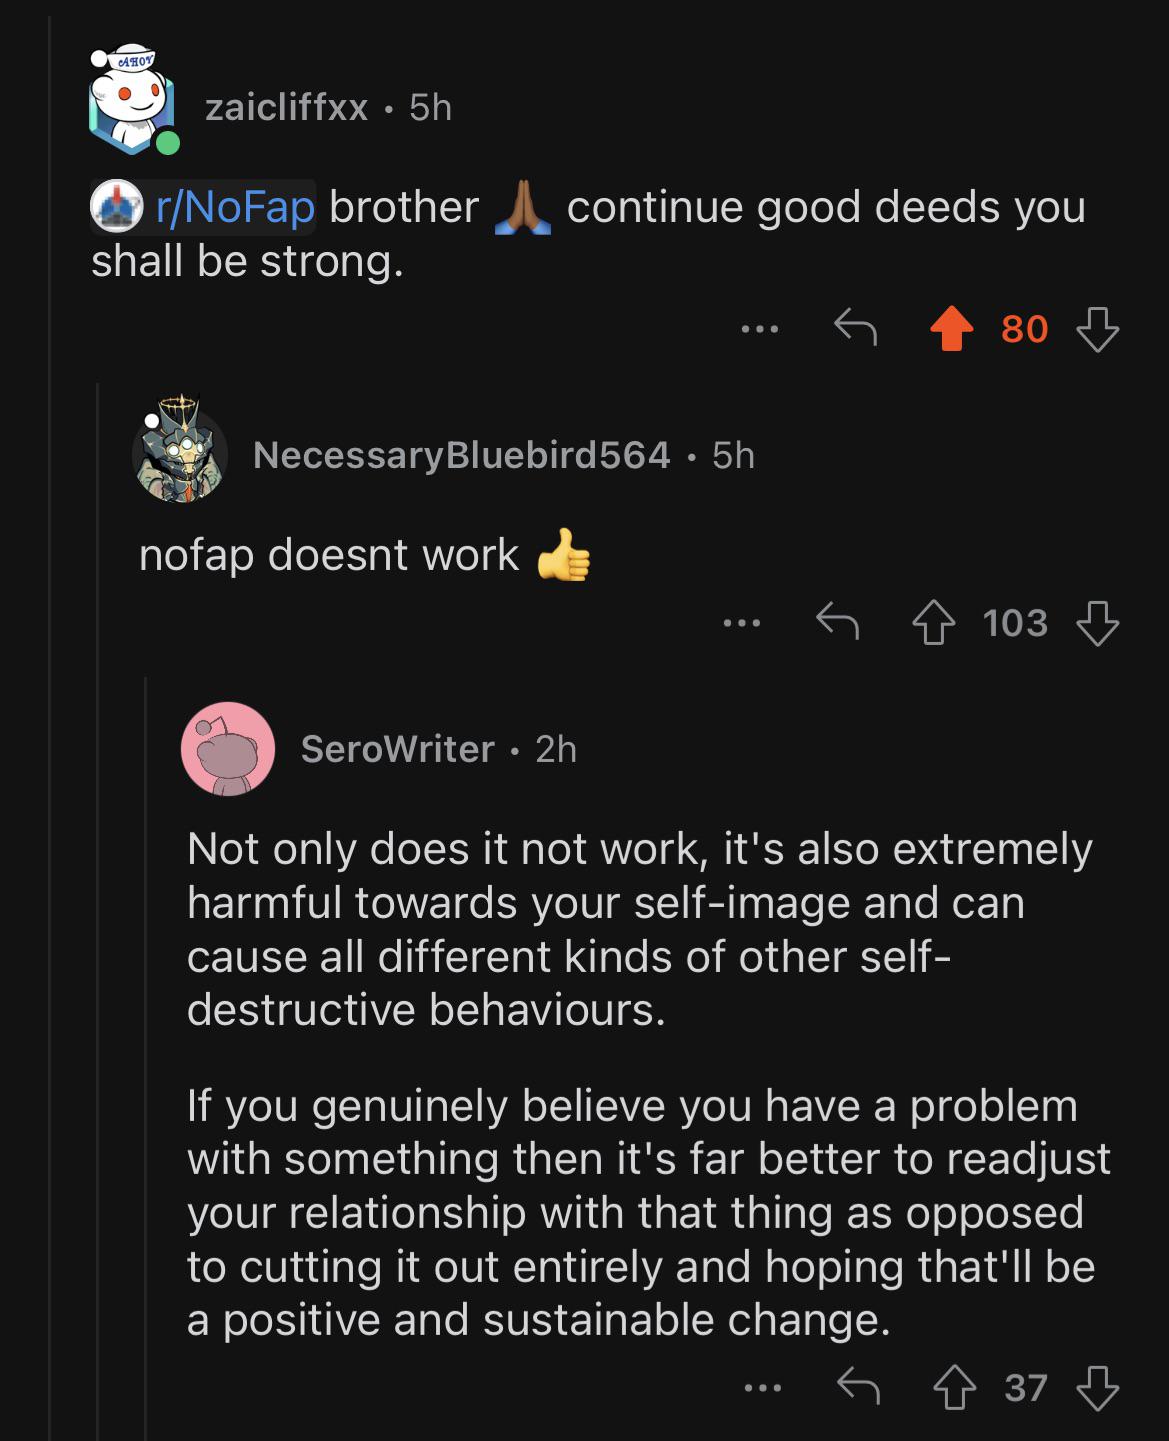Select zaicliffxx's sailor snoo avatar

click(x=131, y=100)
